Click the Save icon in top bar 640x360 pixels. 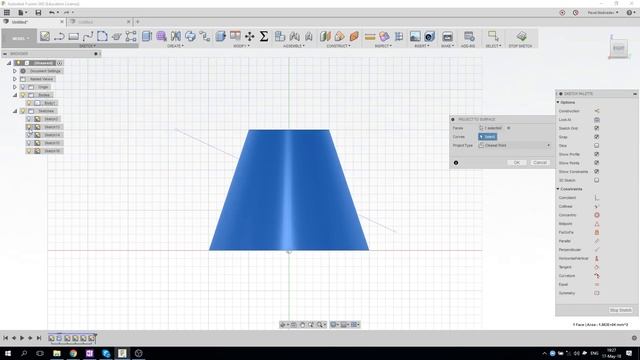pos(38,13)
